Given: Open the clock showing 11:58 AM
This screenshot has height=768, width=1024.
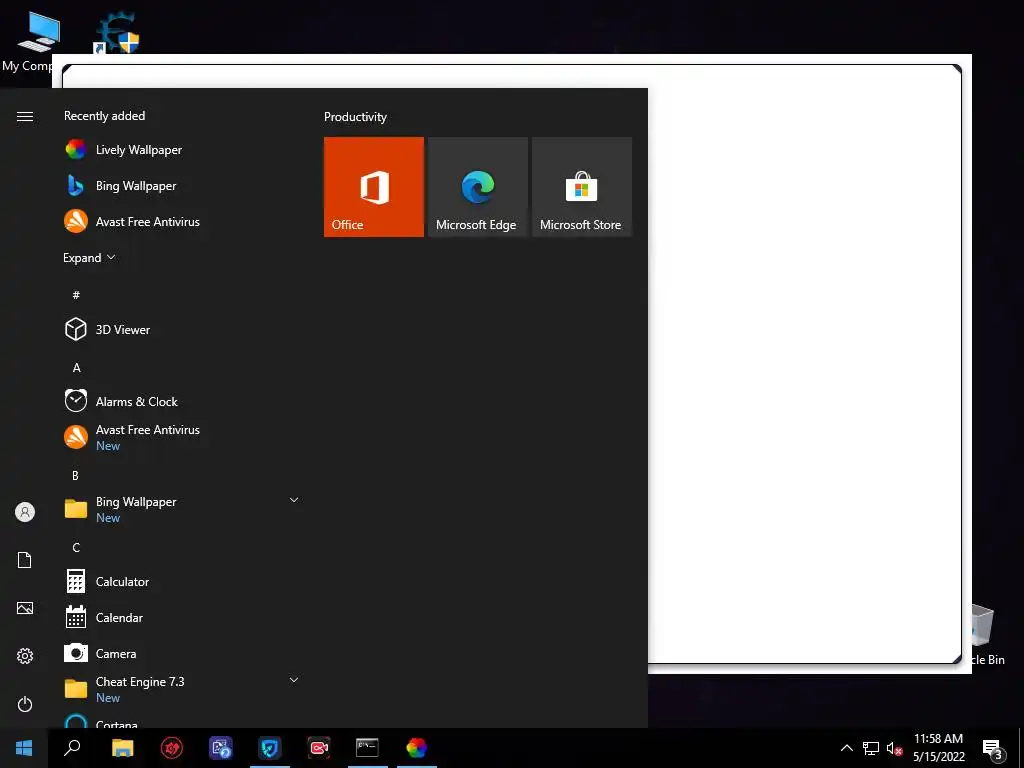Looking at the screenshot, I should click(938, 748).
